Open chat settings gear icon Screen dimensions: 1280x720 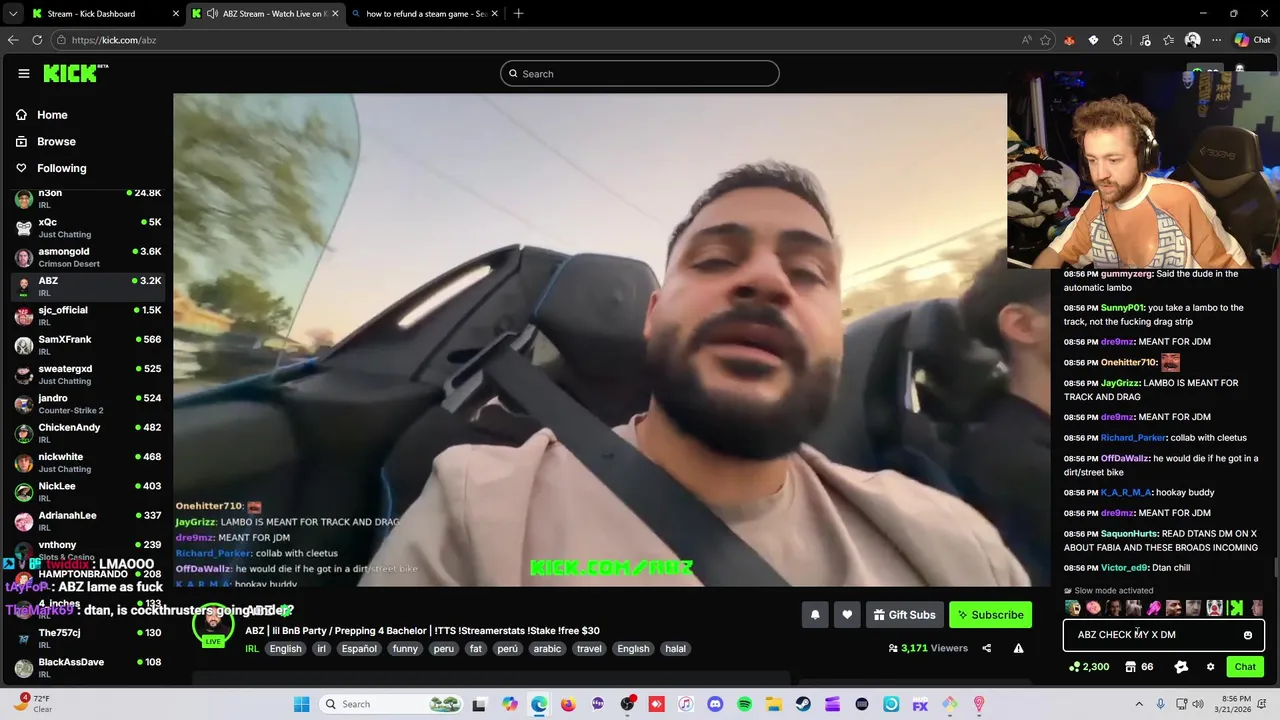pyautogui.click(x=1210, y=667)
